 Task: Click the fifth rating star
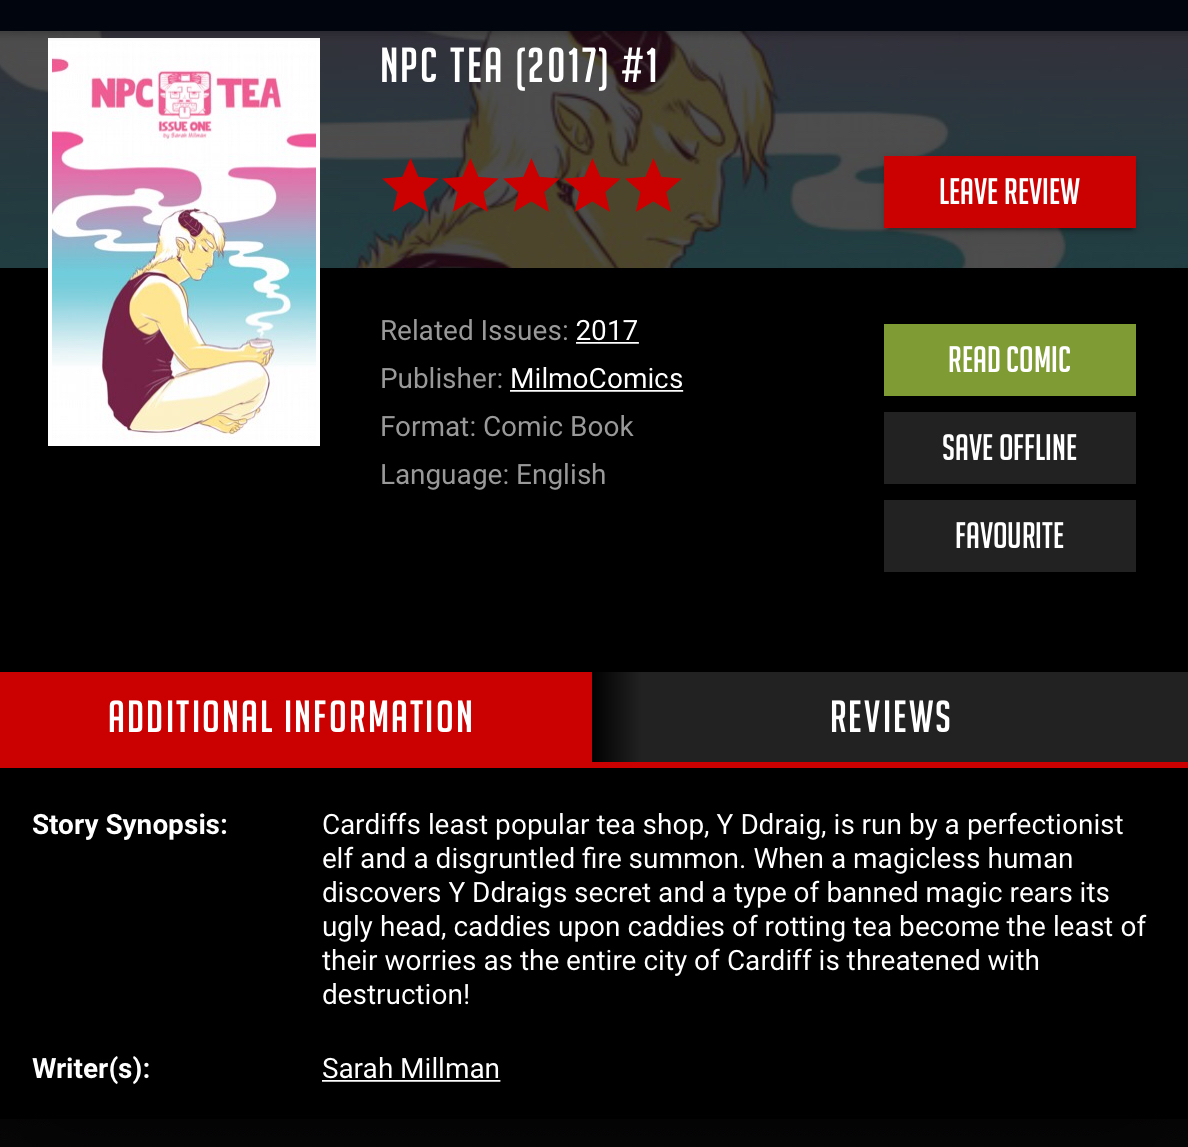click(652, 186)
